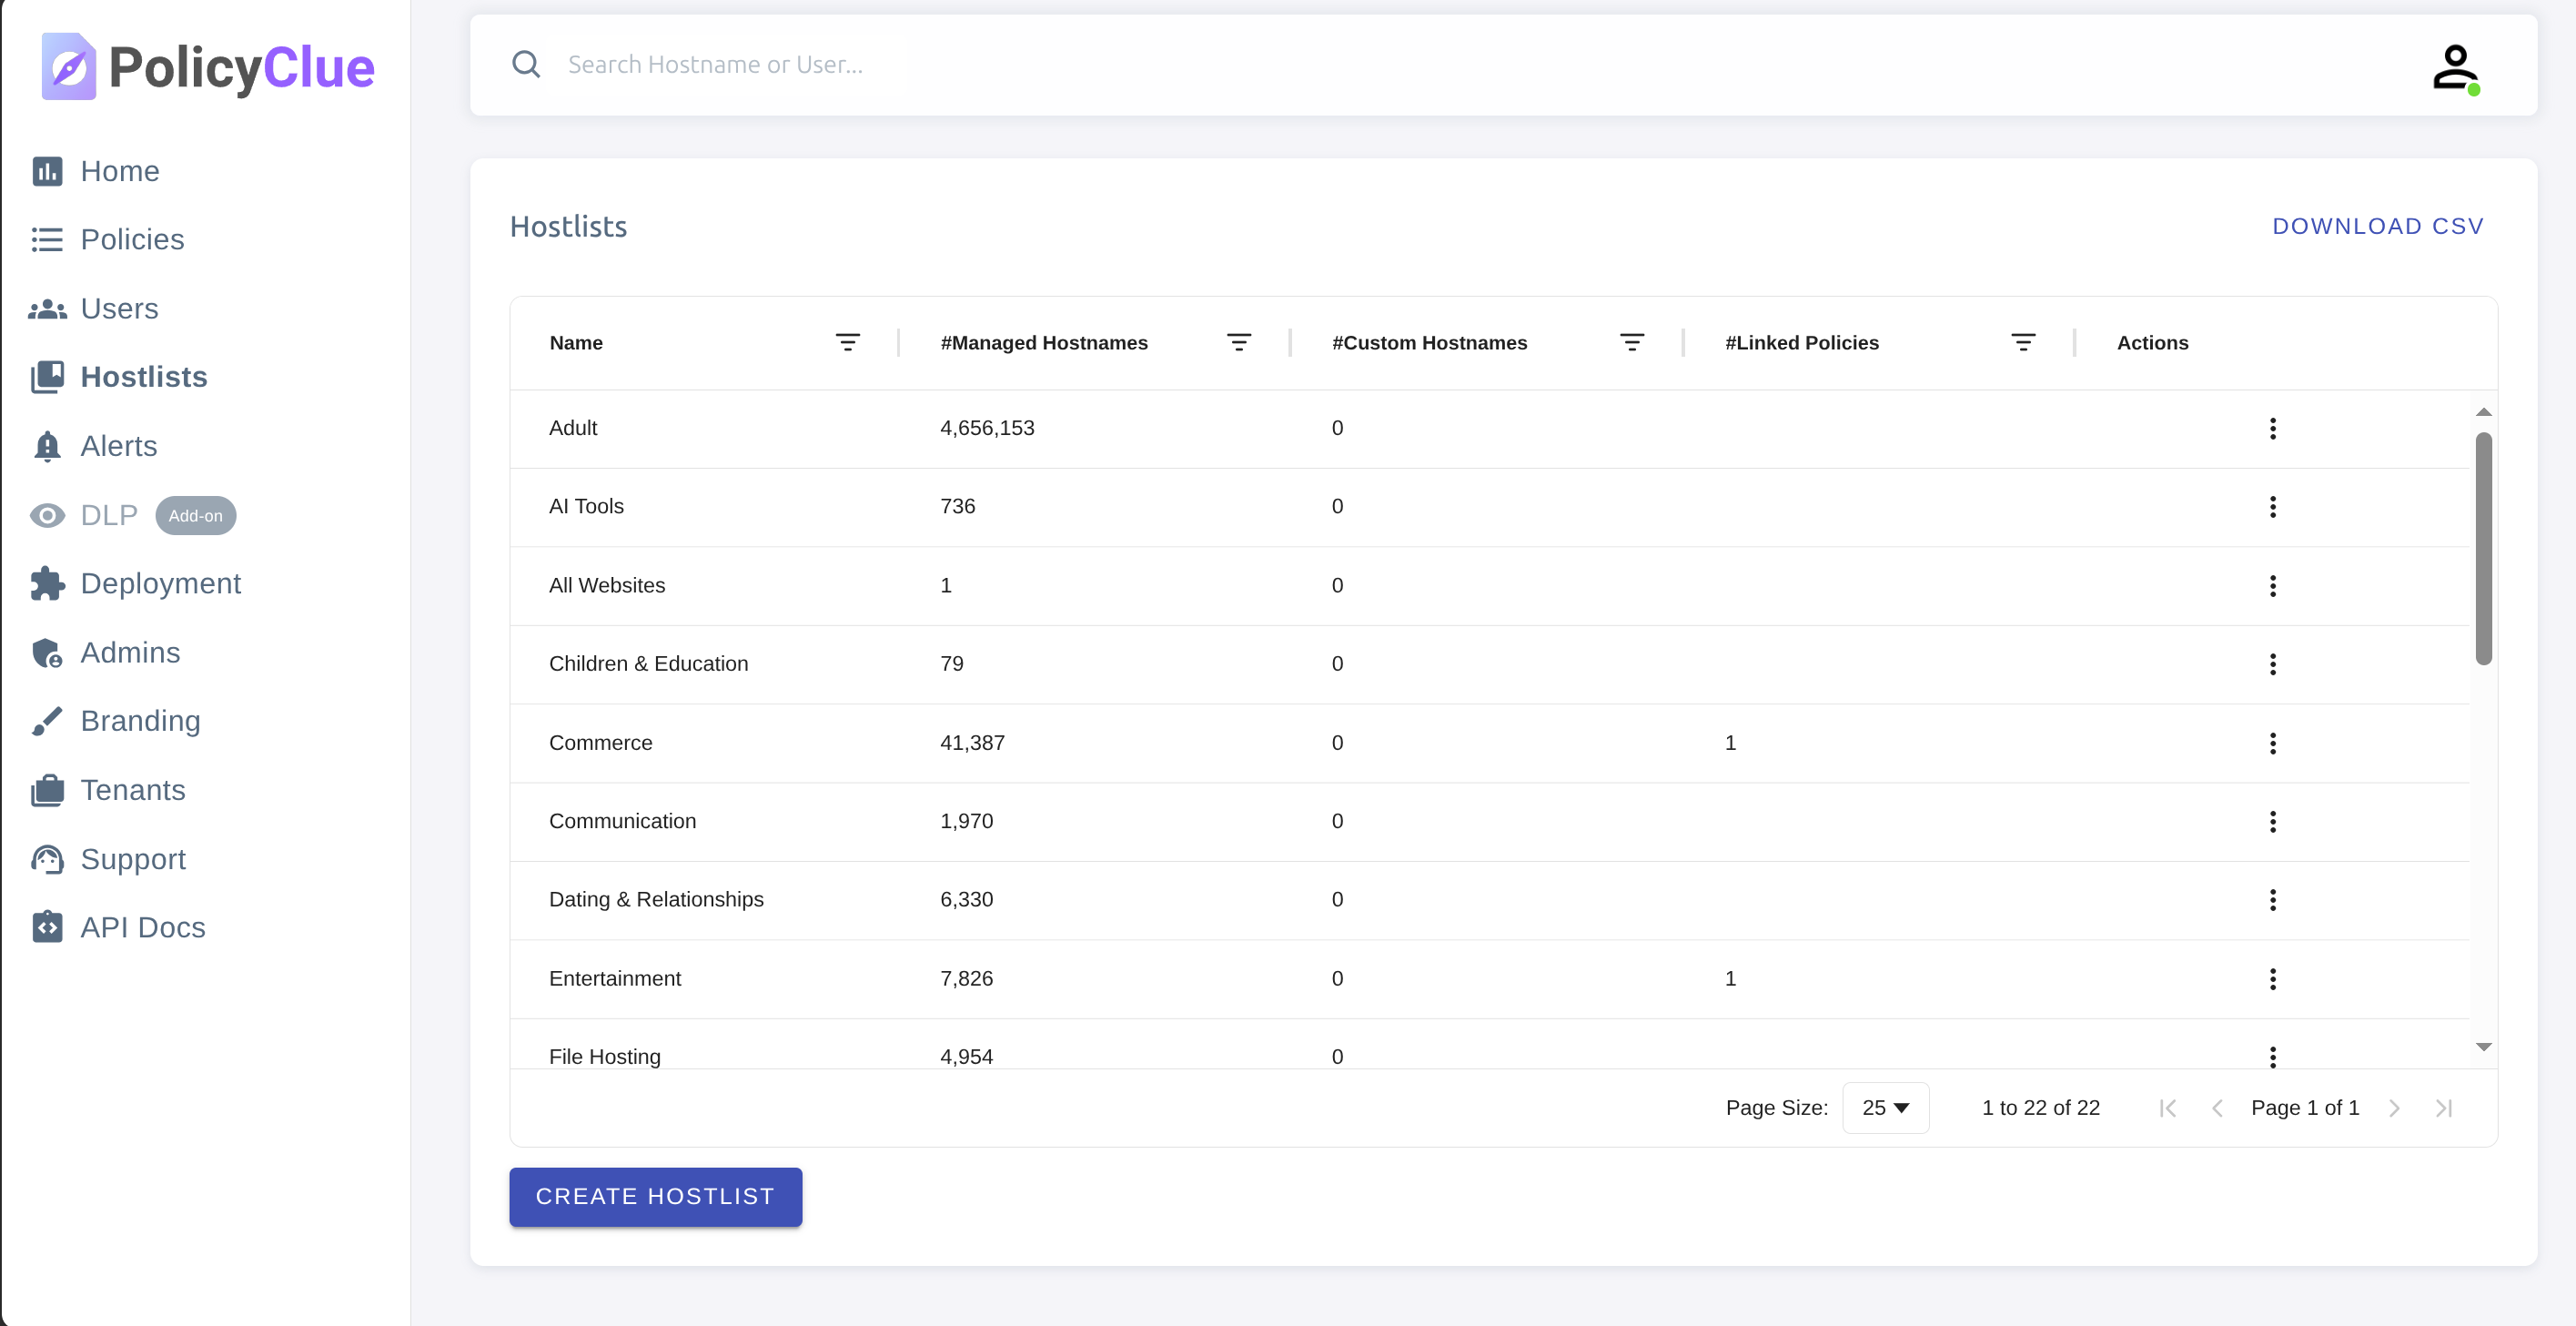This screenshot has height=1326, width=2576.
Task: Open actions menu for Entertainment row
Action: pyautogui.click(x=2272, y=979)
